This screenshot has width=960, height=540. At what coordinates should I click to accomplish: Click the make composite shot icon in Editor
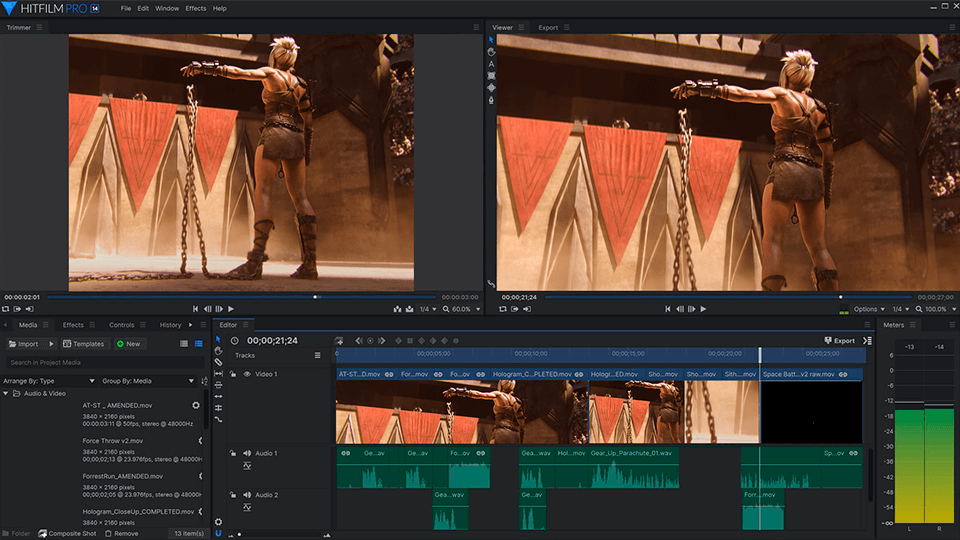pyautogui.click(x=339, y=341)
